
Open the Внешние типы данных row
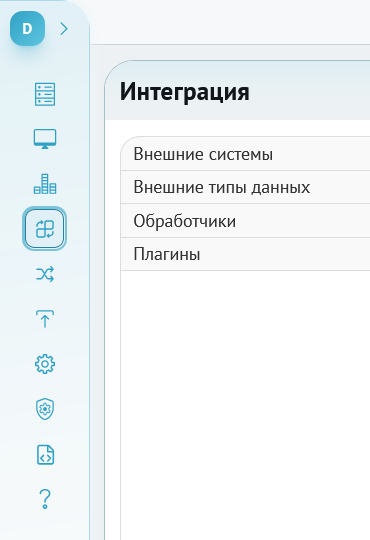245,187
